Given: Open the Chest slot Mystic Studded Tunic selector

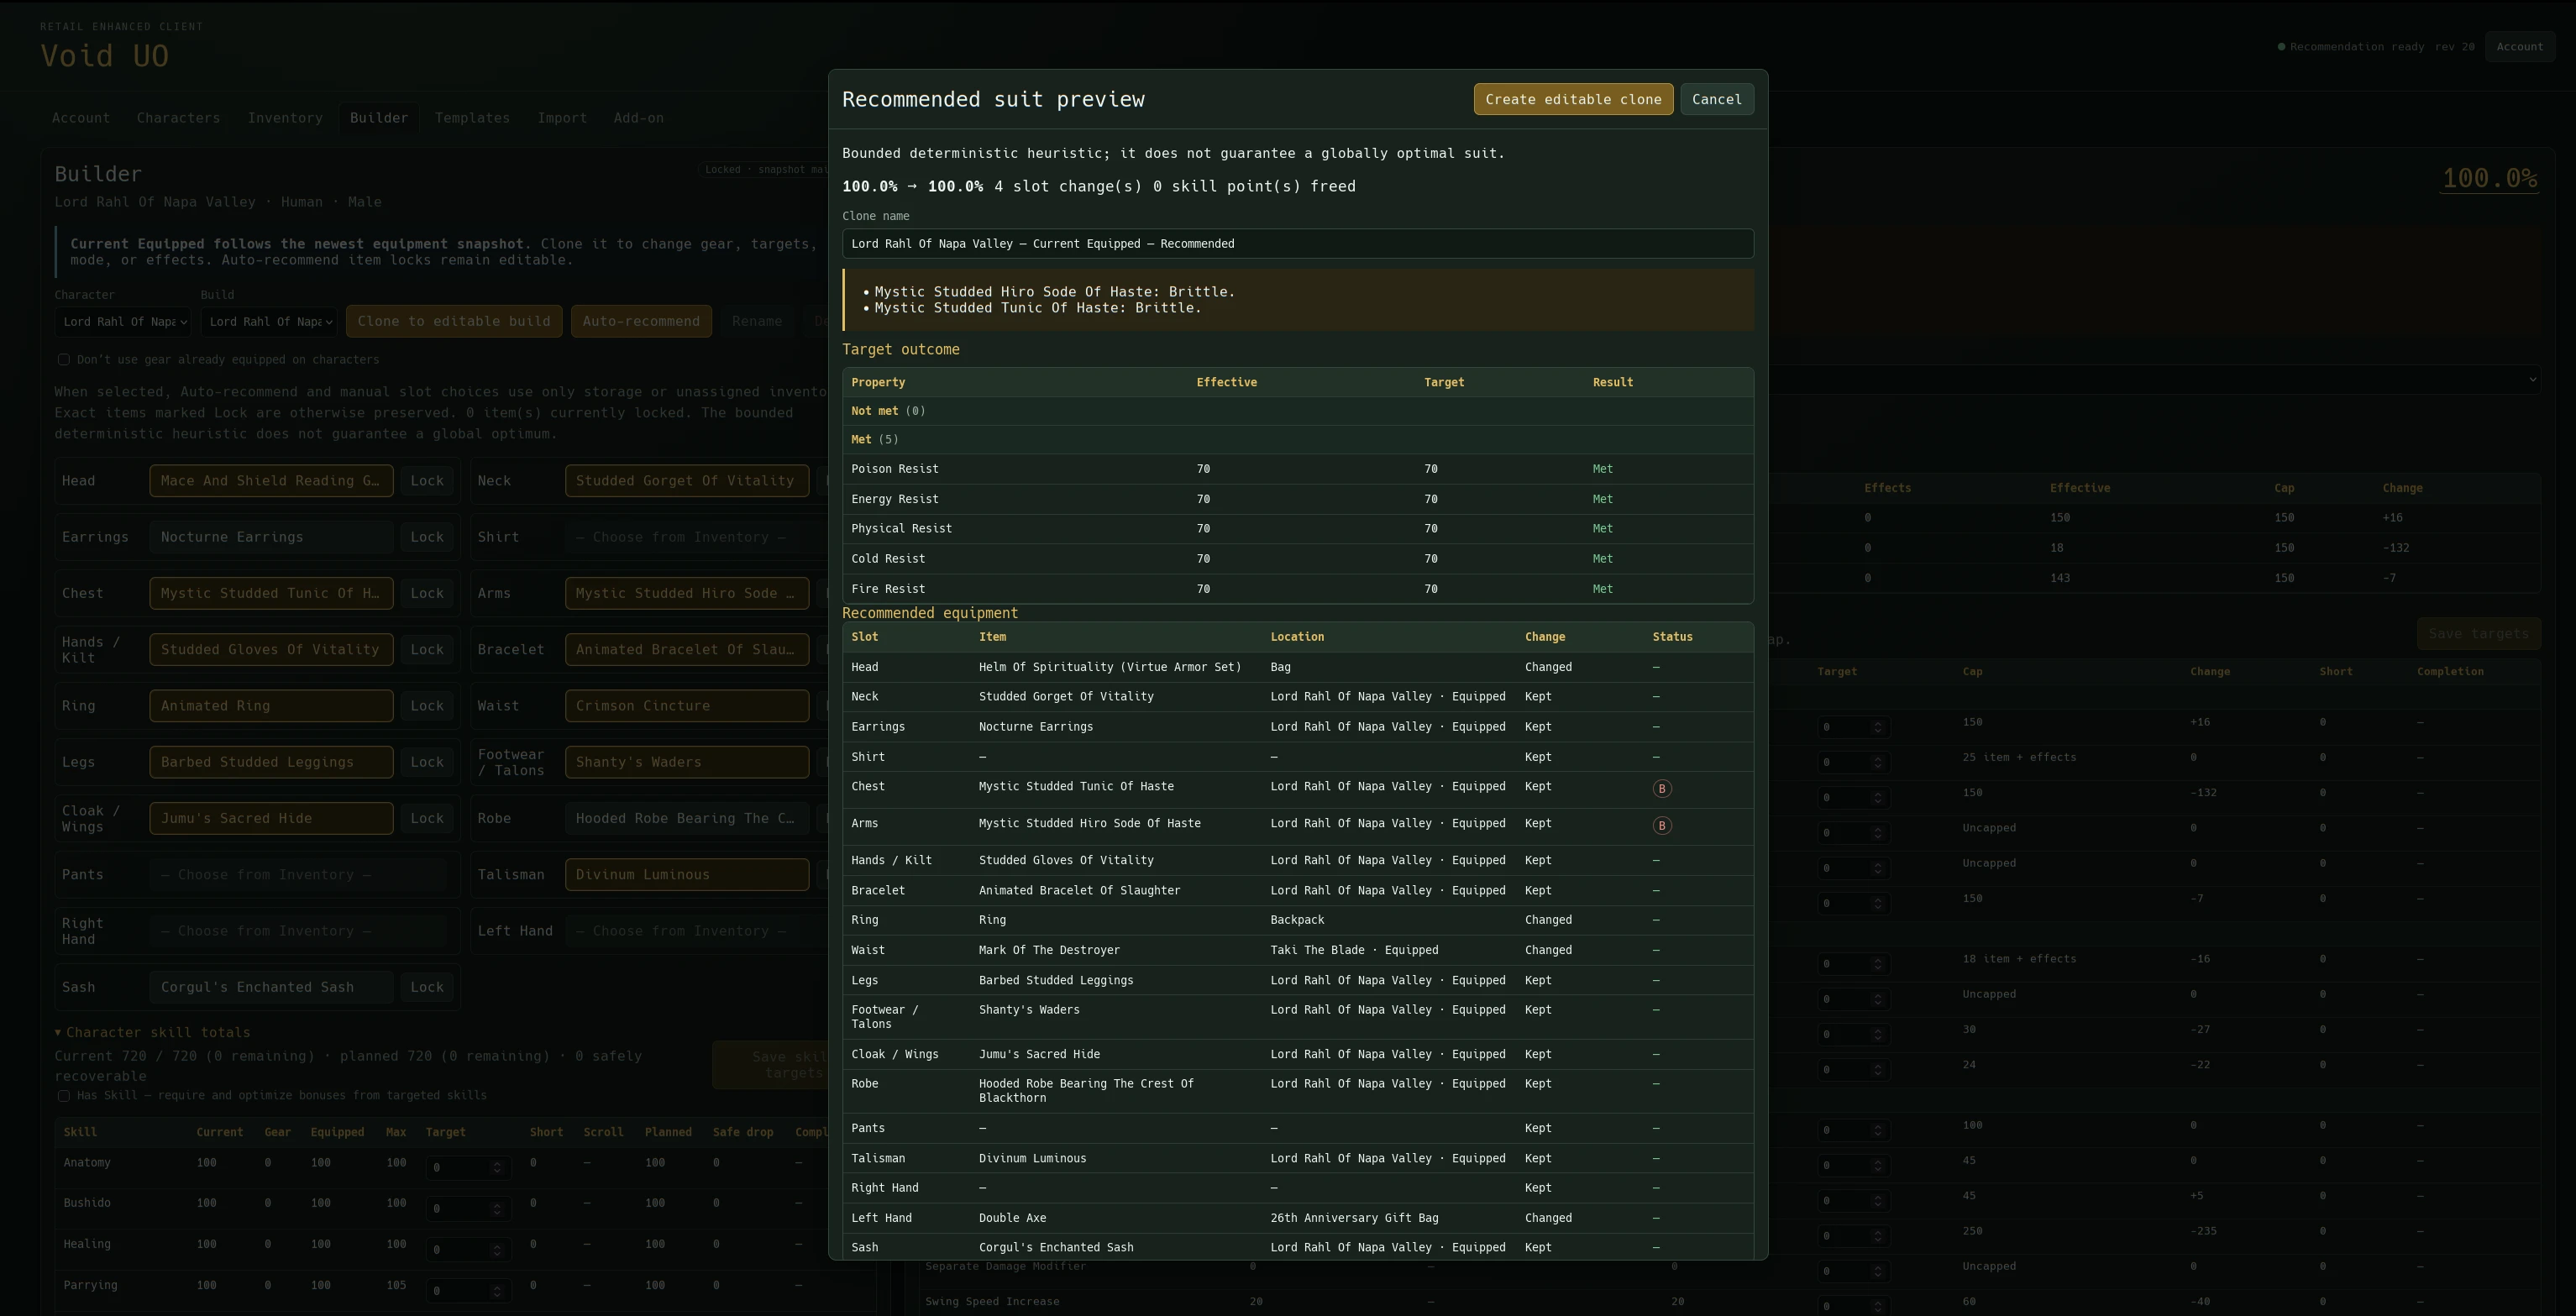Looking at the screenshot, I should coord(271,594).
